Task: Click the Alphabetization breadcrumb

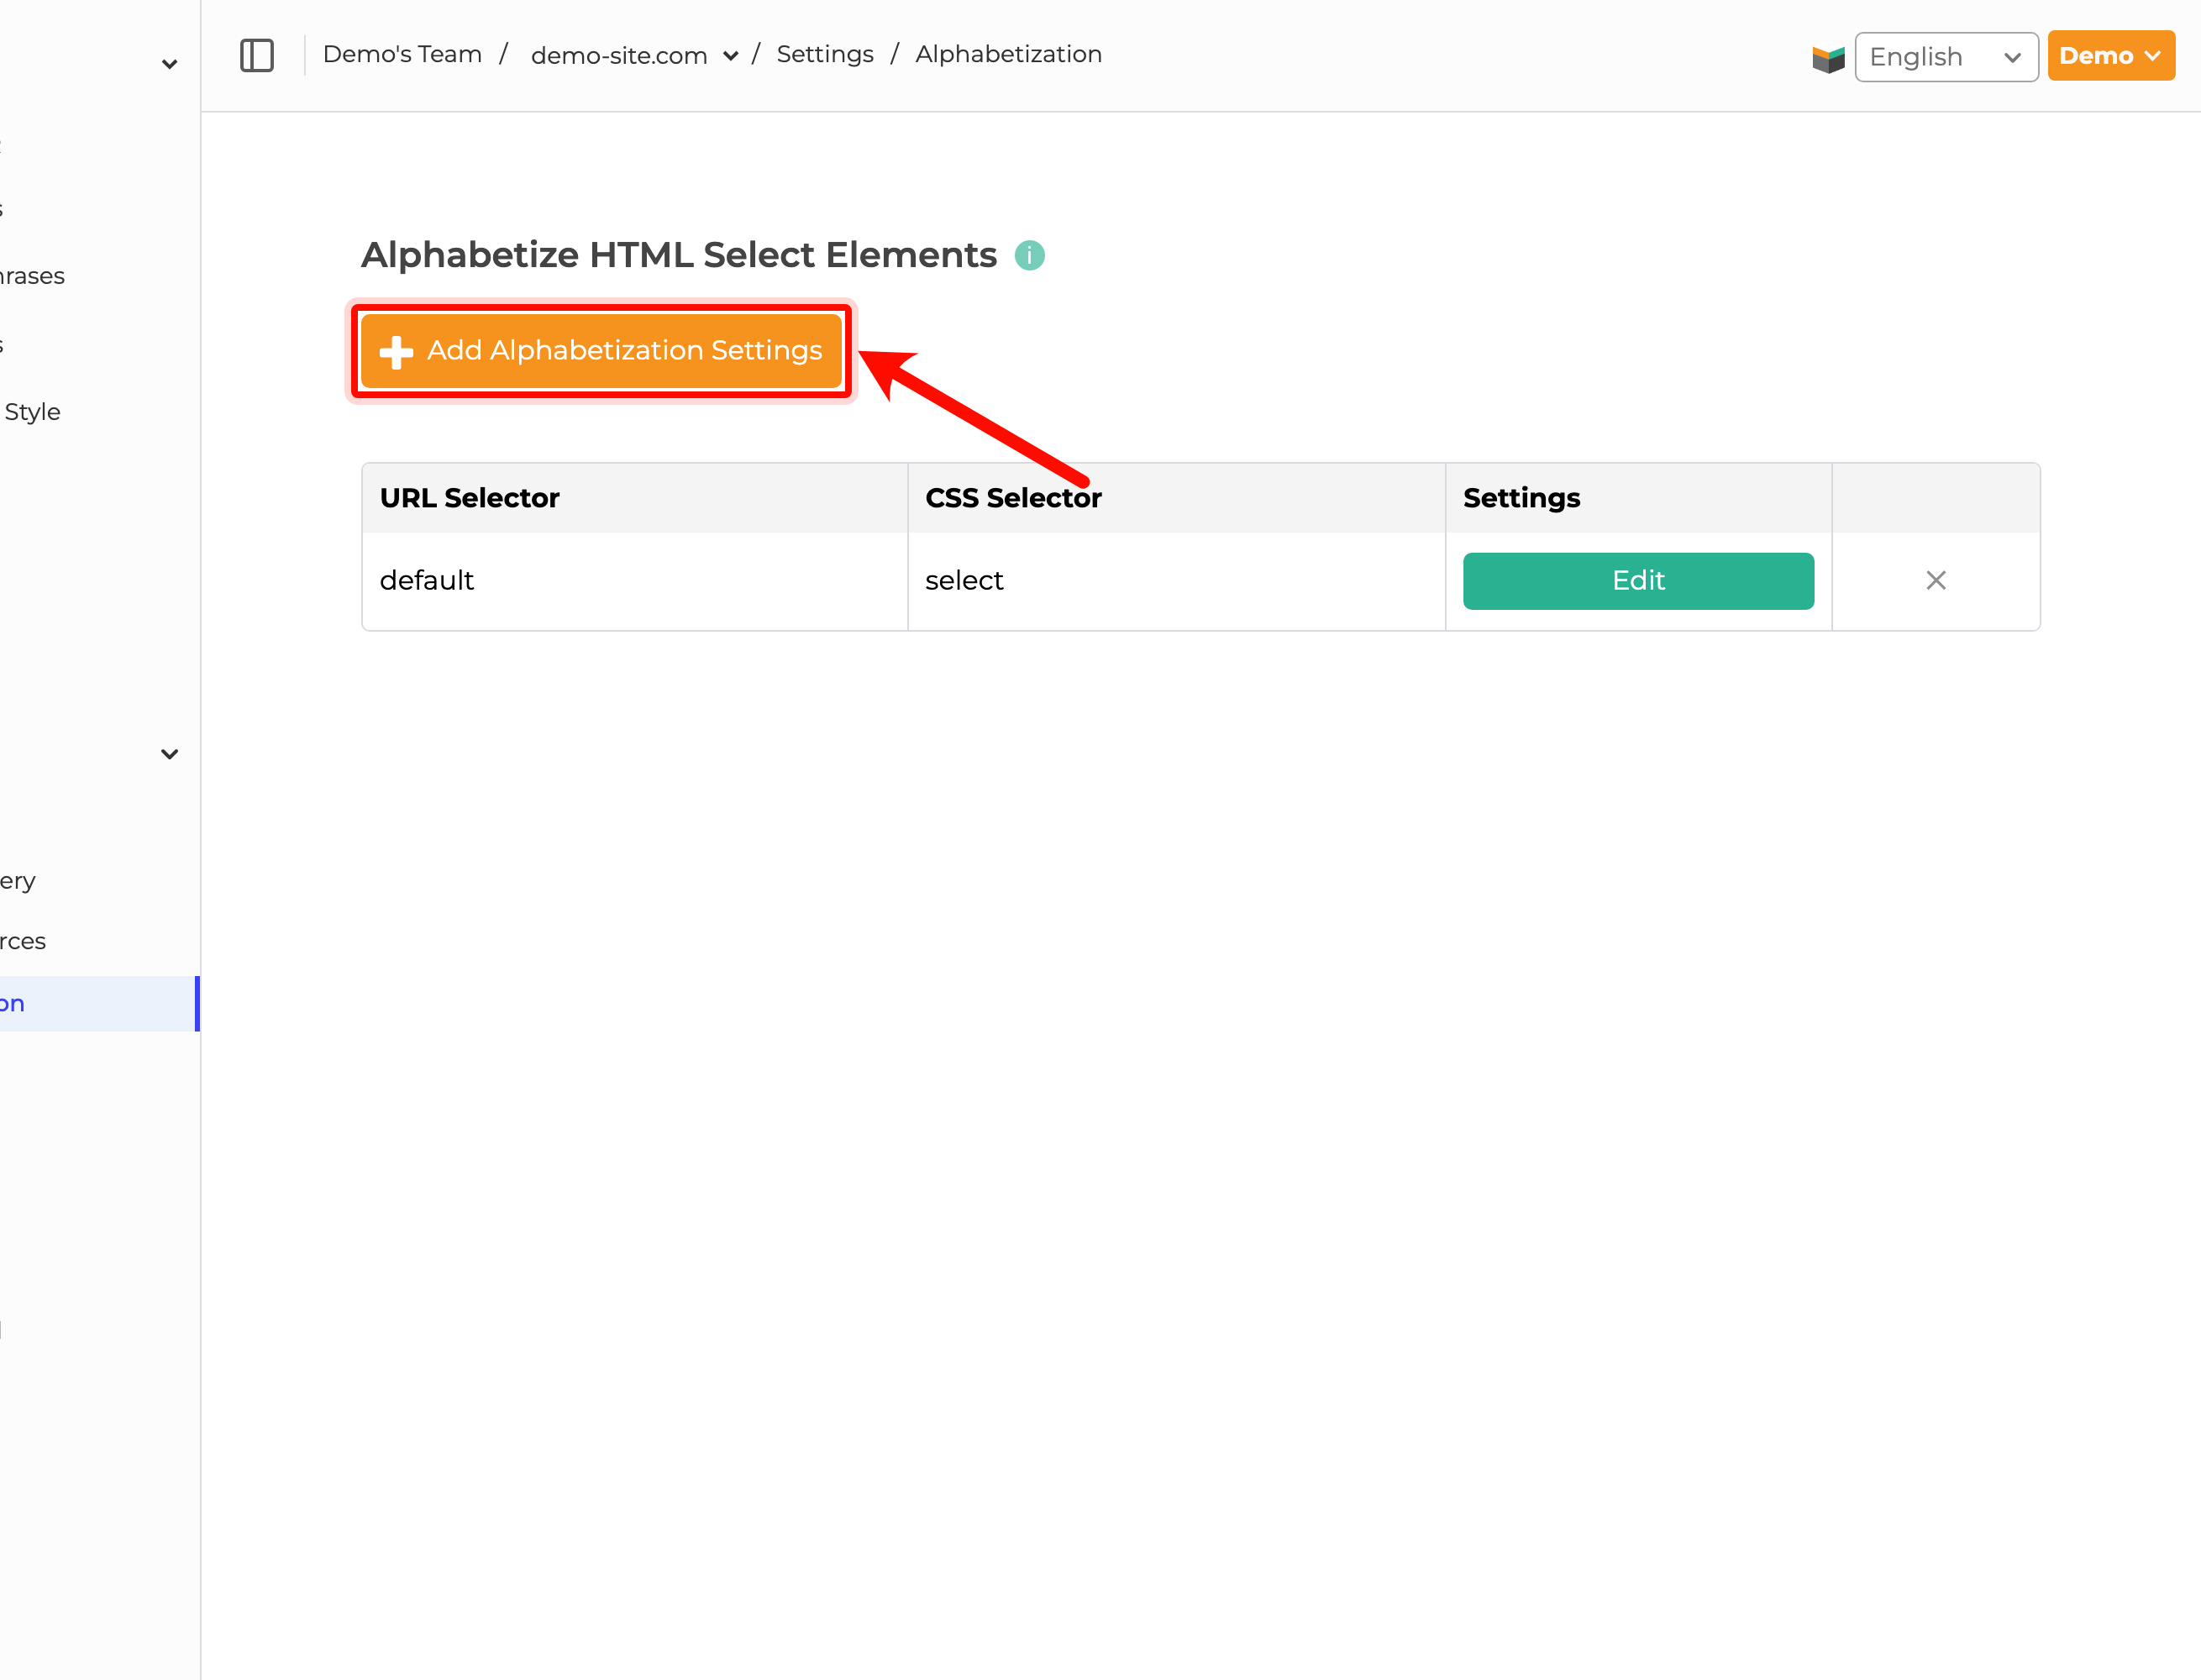Action: pos(1008,54)
